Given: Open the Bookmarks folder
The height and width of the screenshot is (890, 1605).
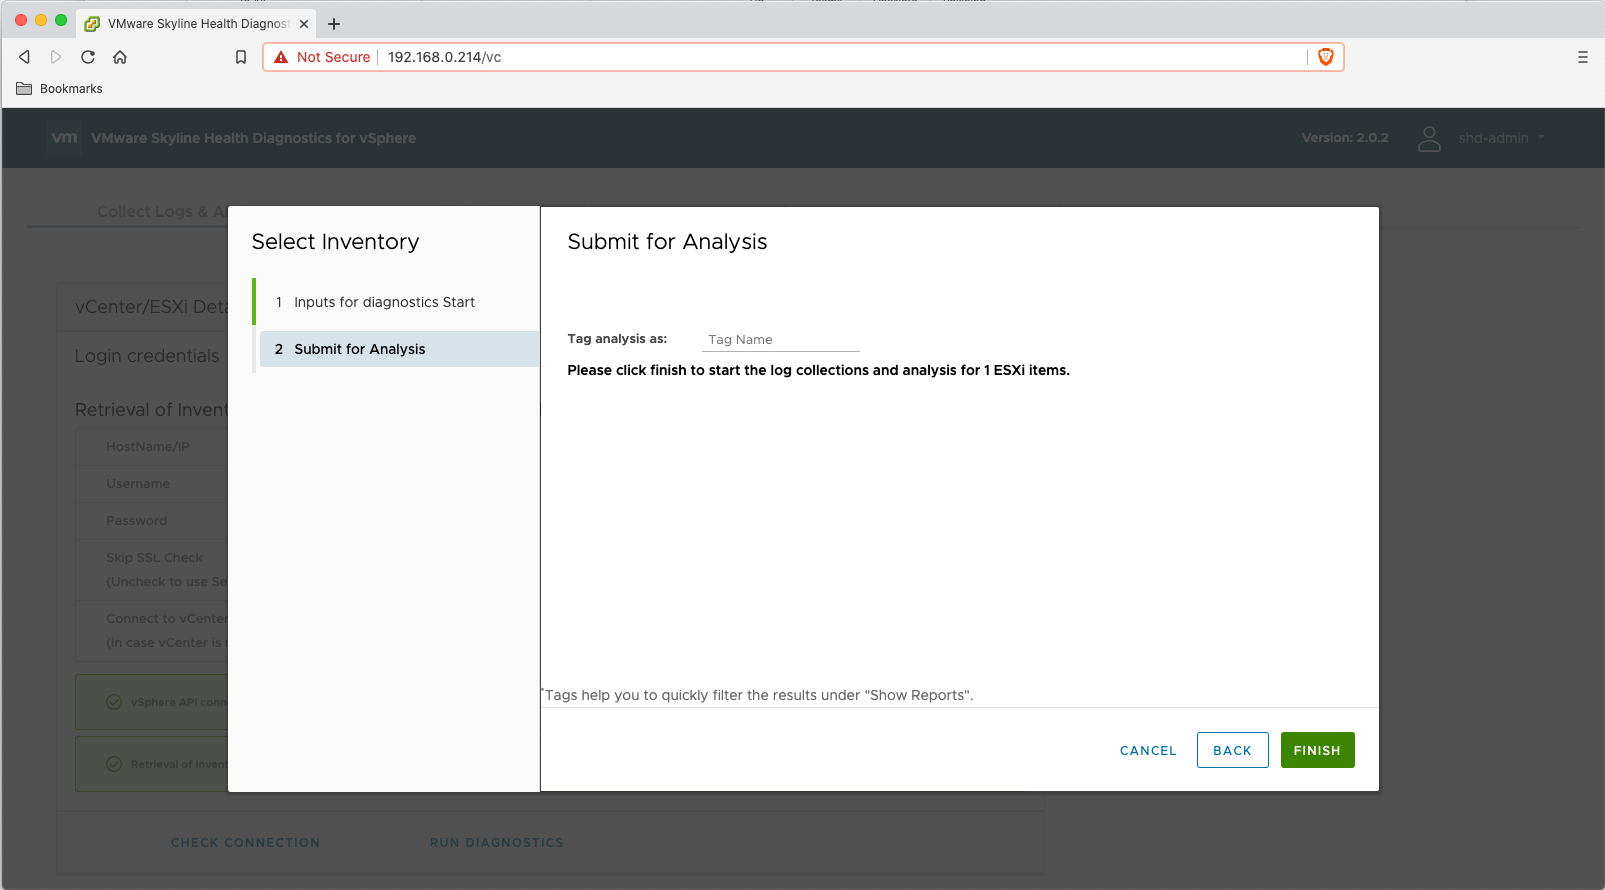Looking at the screenshot, I should click(60, 89).
